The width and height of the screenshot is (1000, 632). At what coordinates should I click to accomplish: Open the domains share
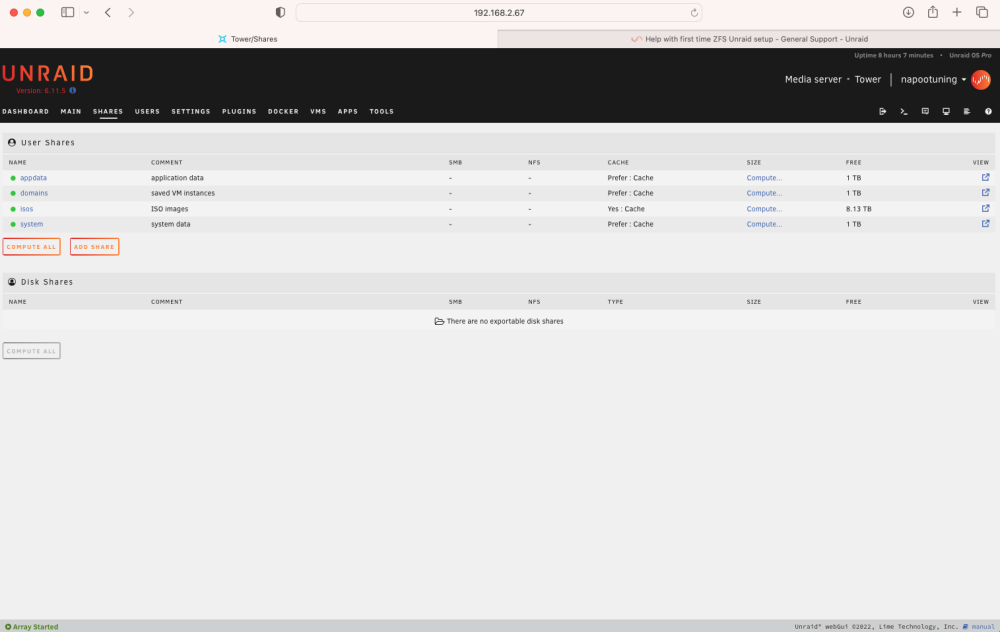34,193
